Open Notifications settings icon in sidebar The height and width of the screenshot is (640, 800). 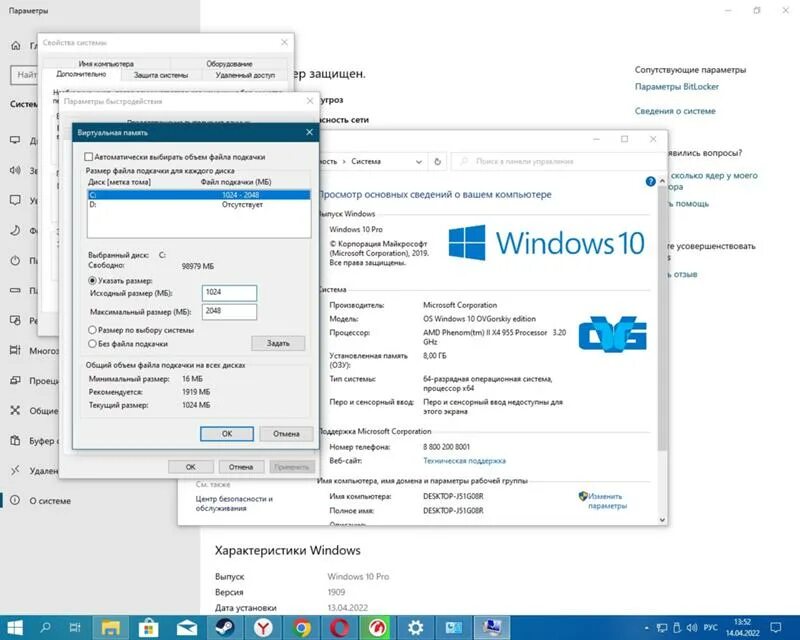pos(15,200)
